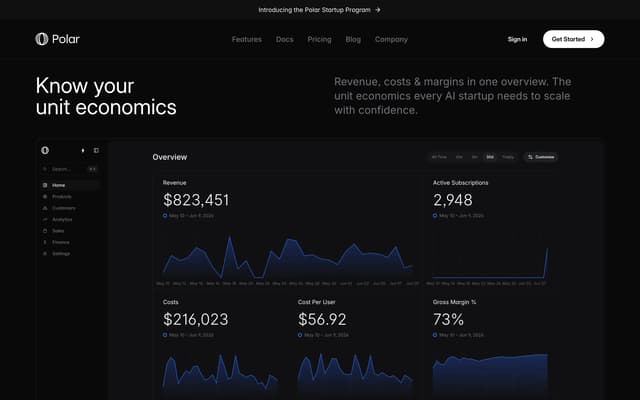Click the Polar logo in dashboard sidebar
The width and height of the screenshot is (640, 400).
(x=45, y=150)
